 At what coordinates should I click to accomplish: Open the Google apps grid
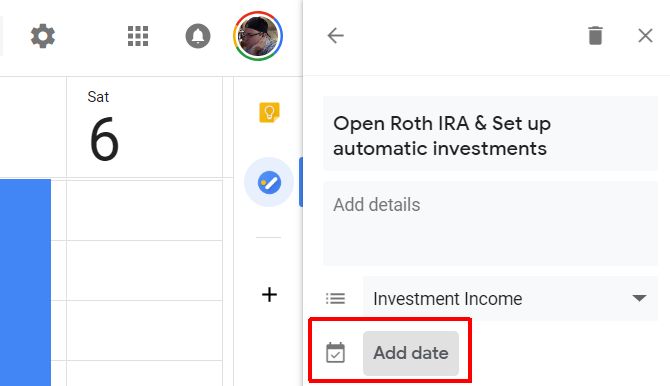138,36
